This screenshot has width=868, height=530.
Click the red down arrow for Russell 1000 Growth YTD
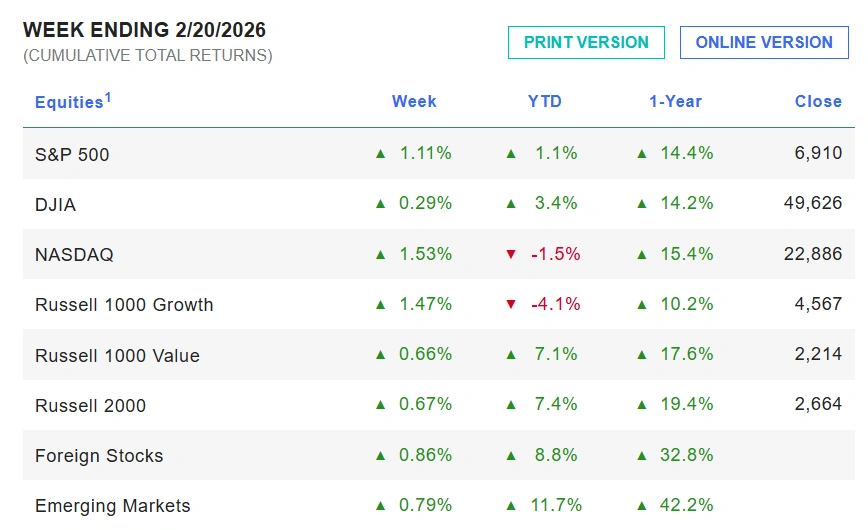[511, 305]
